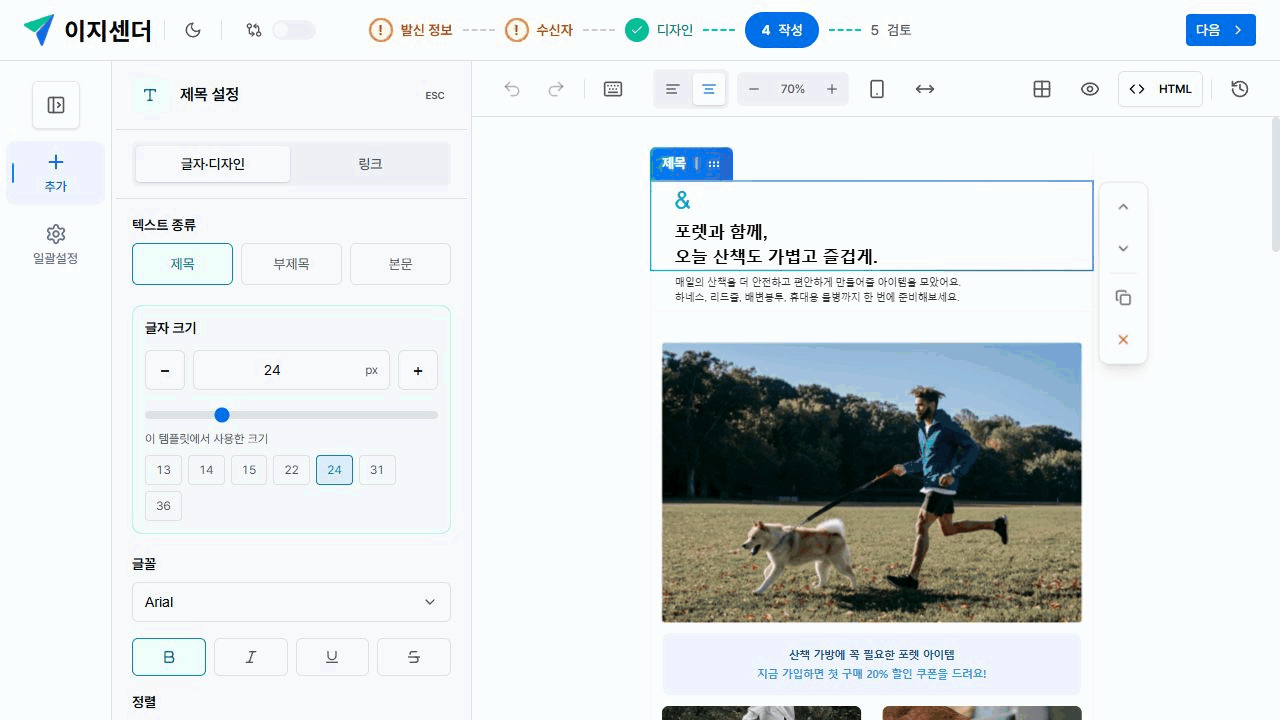Toggle strikethrough formatting
Screen dimensions: 1280x720
(414, 657)
